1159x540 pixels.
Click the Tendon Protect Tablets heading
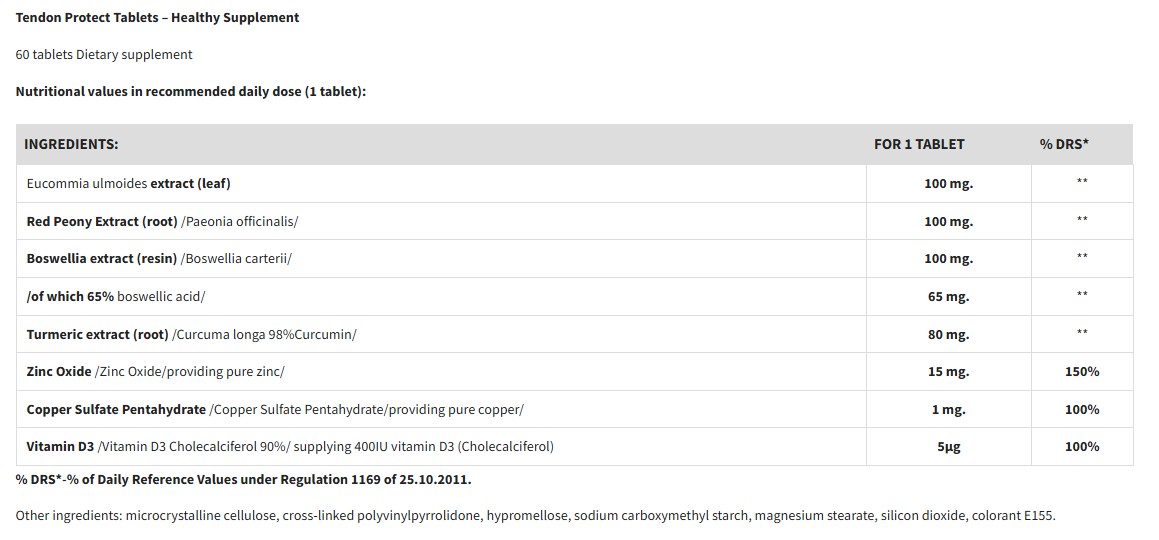pos(157,17)
